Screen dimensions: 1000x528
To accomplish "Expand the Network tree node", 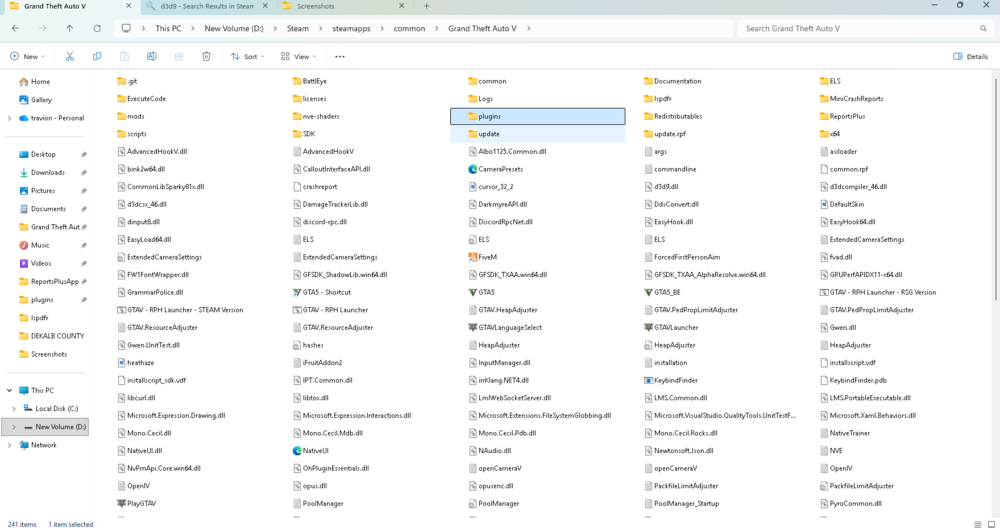I will 9,445.
